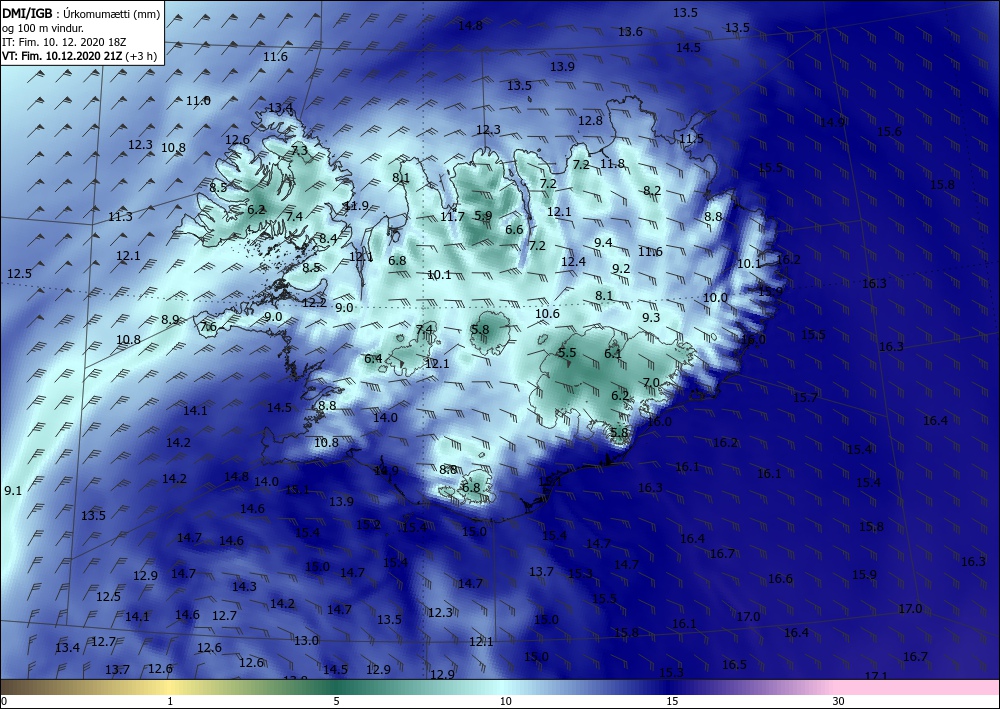This screenshot has height=709, width=1000.
Task: Click the map value '16.6'
Action: coord(780,579)
